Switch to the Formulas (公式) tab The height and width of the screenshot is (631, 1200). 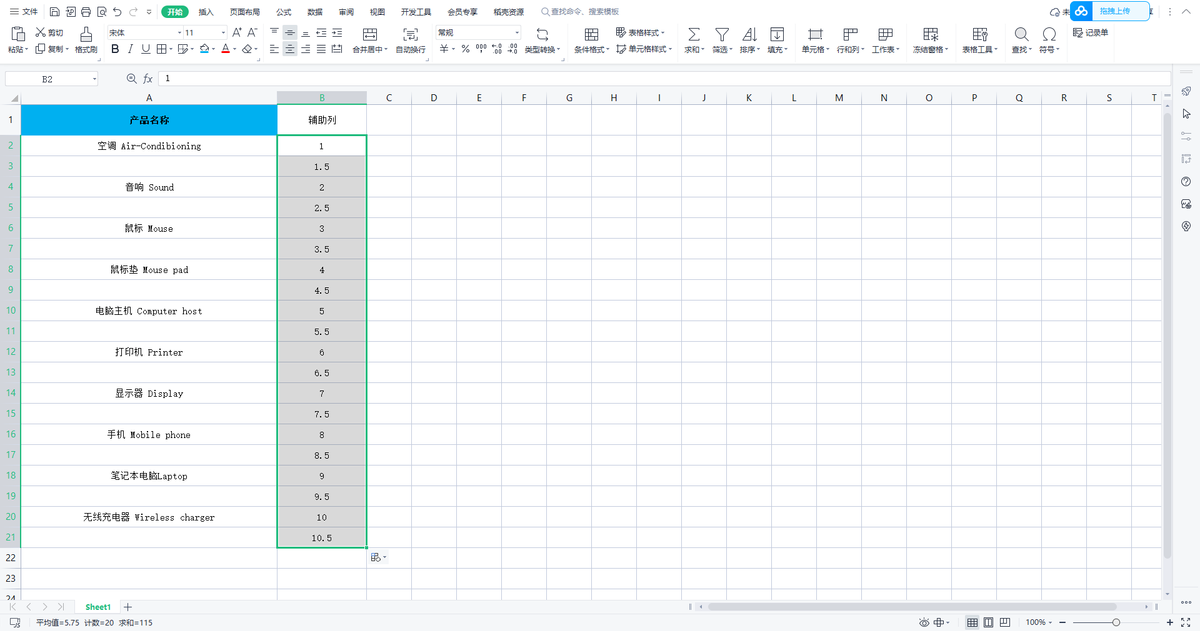coord(284,12)
